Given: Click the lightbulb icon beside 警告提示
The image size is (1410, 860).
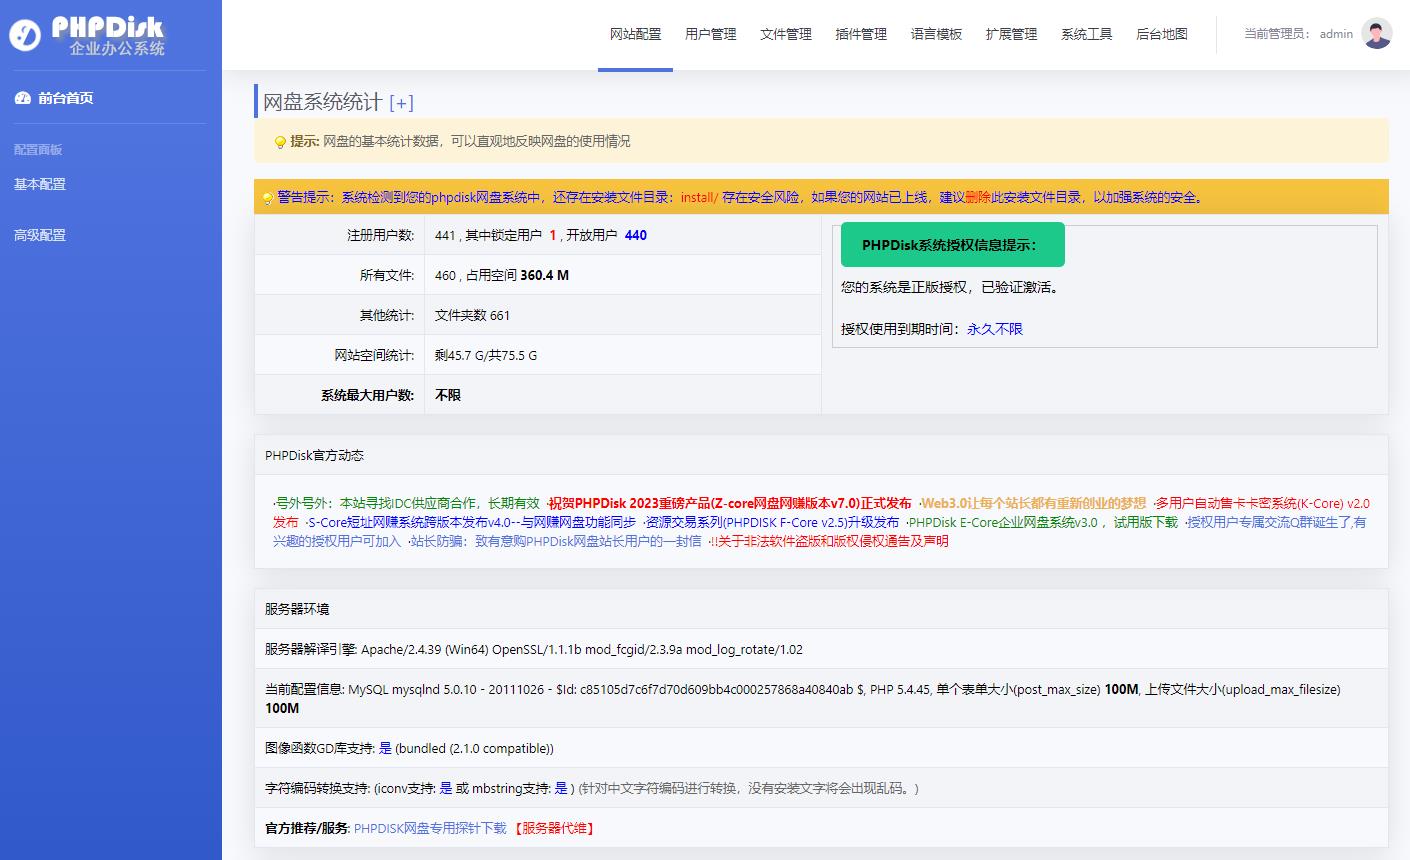Looking at the screenshot, I should pyautogui.click(x=267, y=198).
